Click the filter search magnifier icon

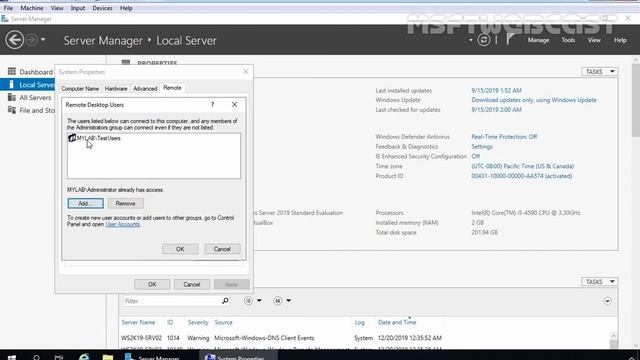coord(225,301)
